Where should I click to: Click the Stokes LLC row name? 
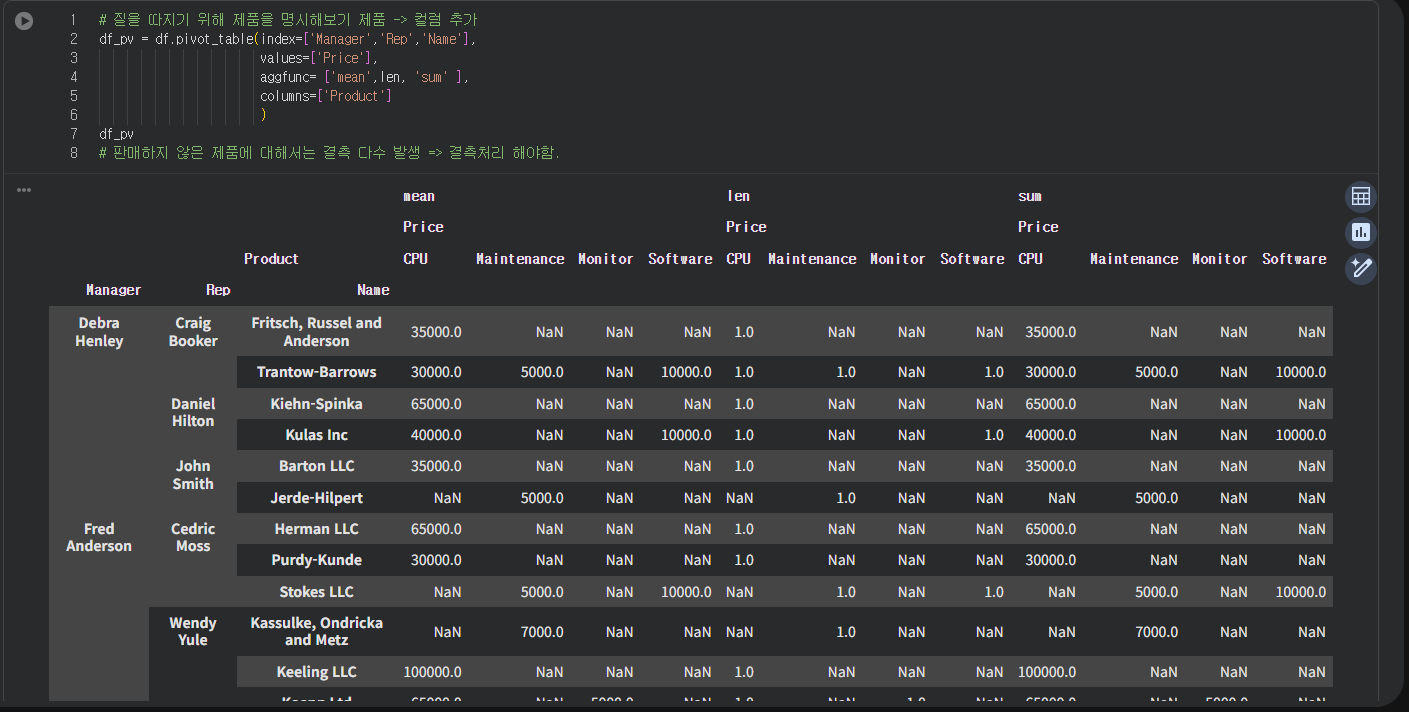click(x=317, y=592)
